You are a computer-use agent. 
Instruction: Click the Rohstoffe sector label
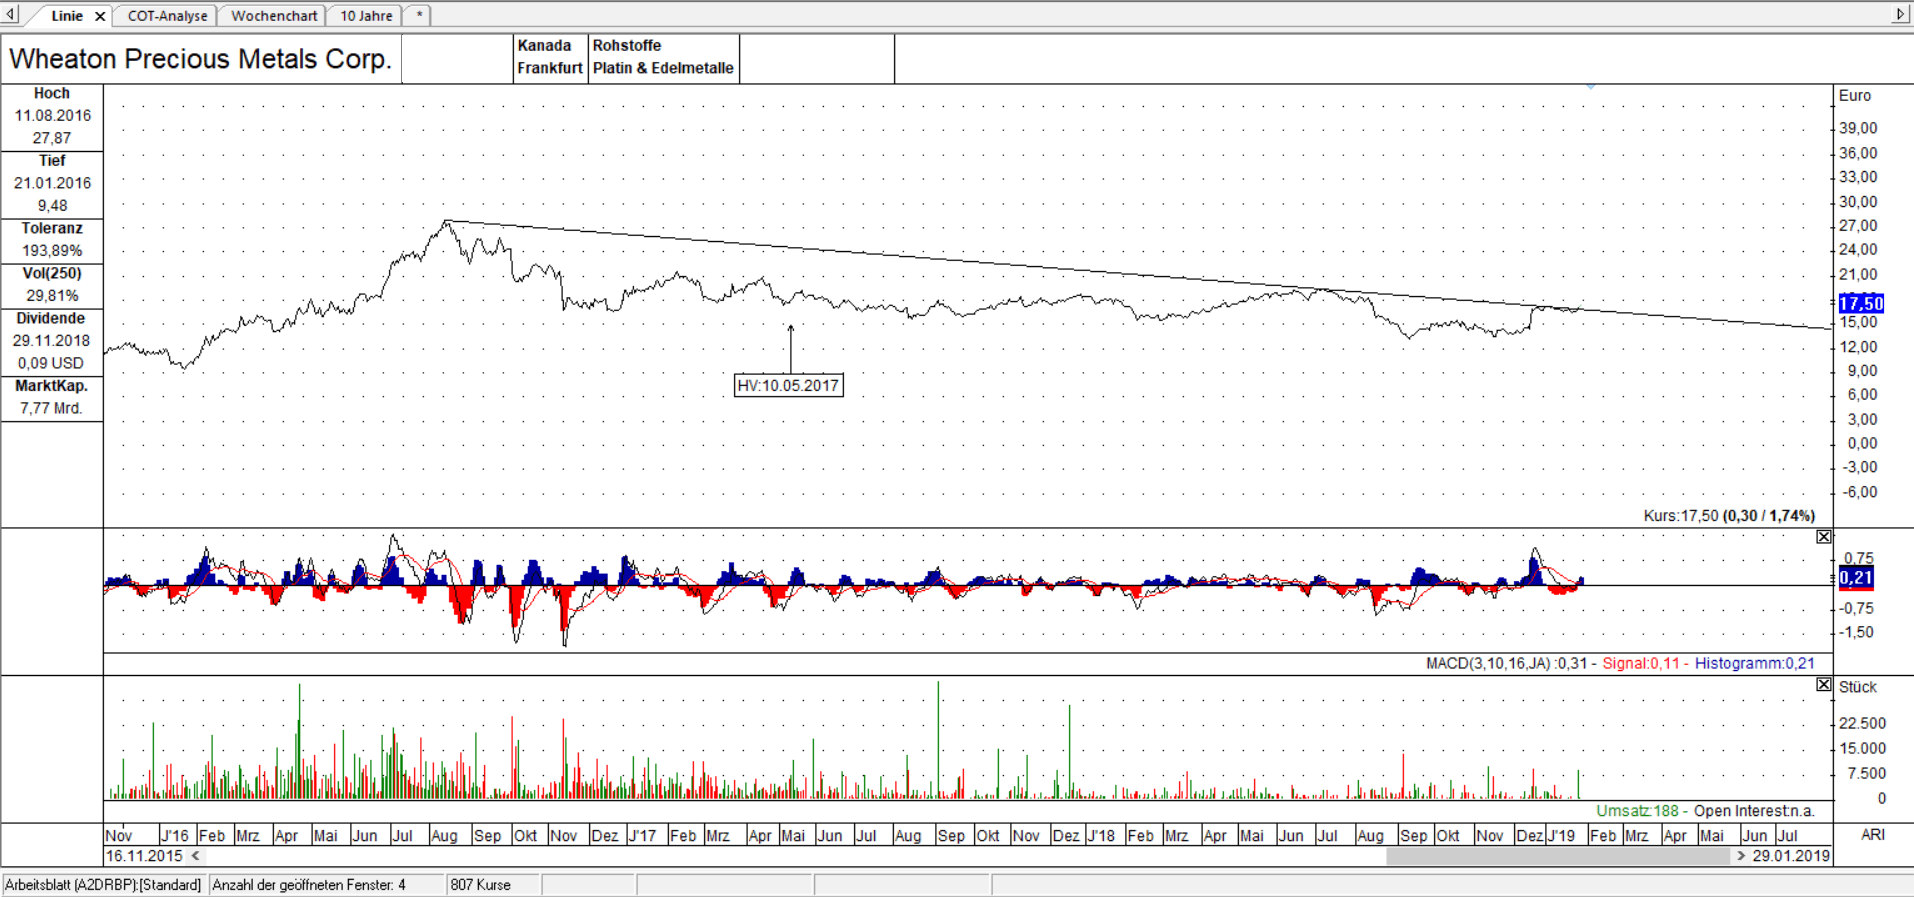point(627,46)
